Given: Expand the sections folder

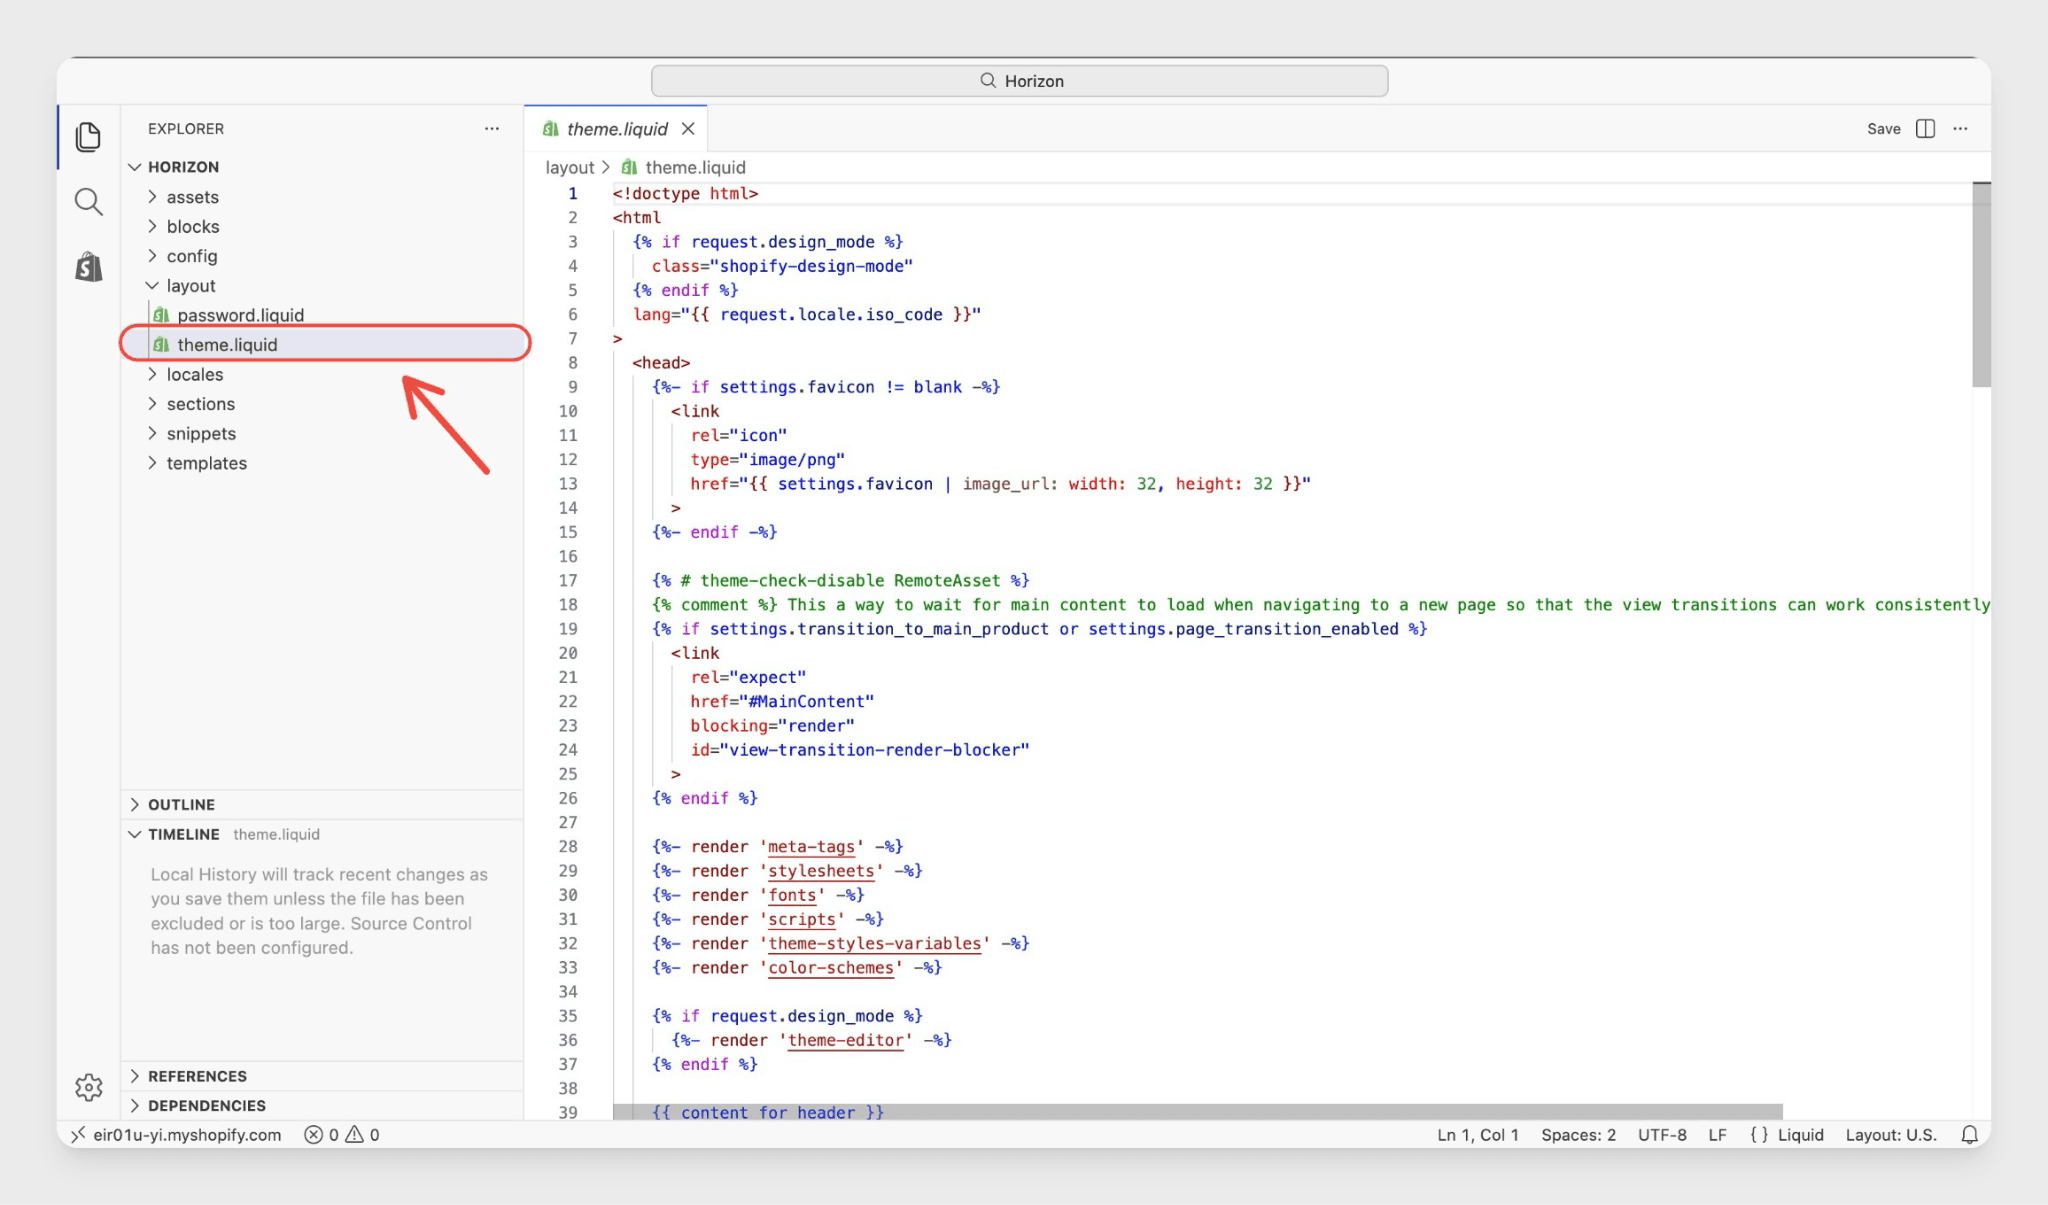Looking at the screenshot, I should (x=152, y=404).
